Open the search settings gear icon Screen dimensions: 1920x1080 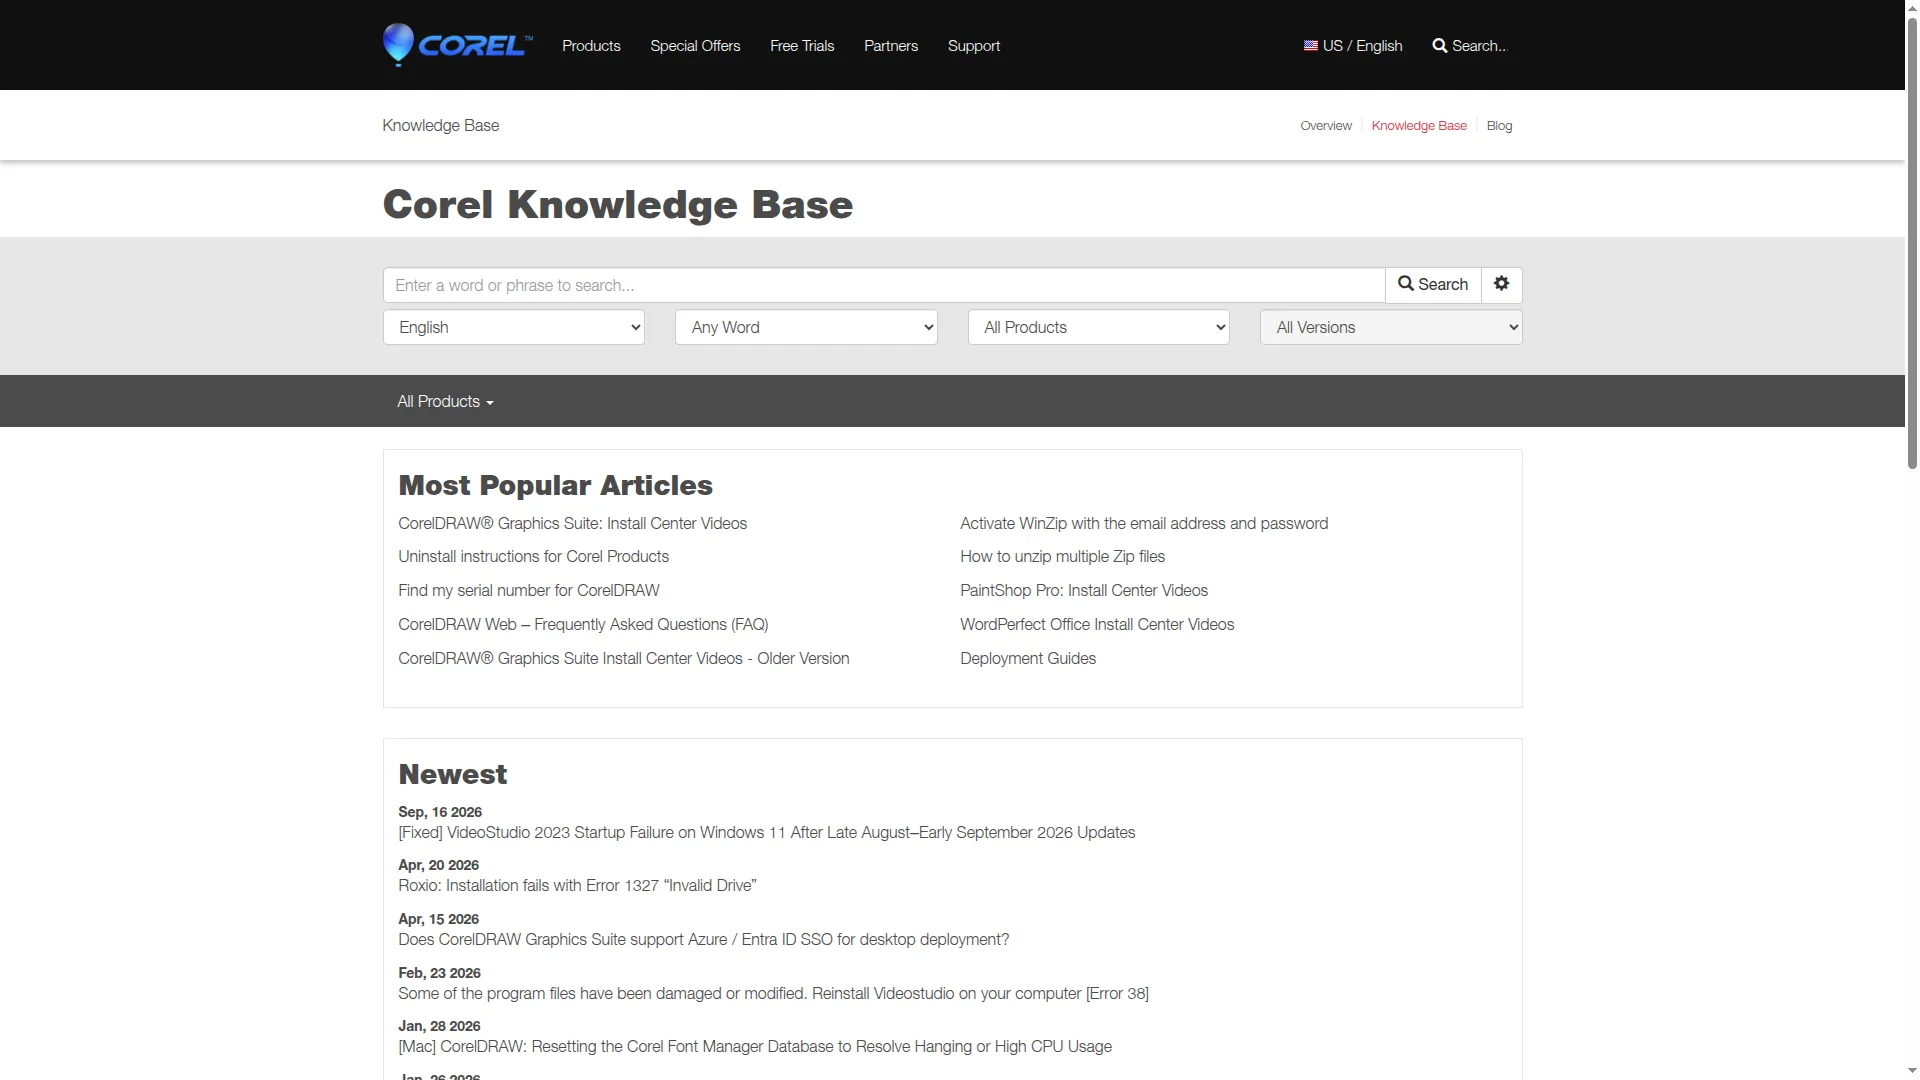pos(1501,284)
